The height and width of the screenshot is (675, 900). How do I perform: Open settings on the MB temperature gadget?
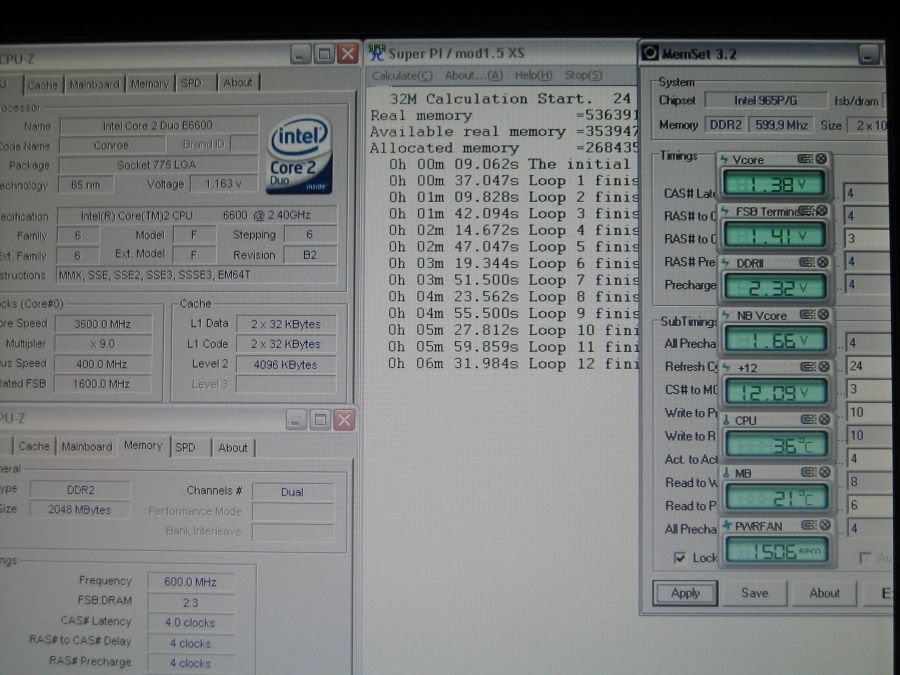point(809,472)
